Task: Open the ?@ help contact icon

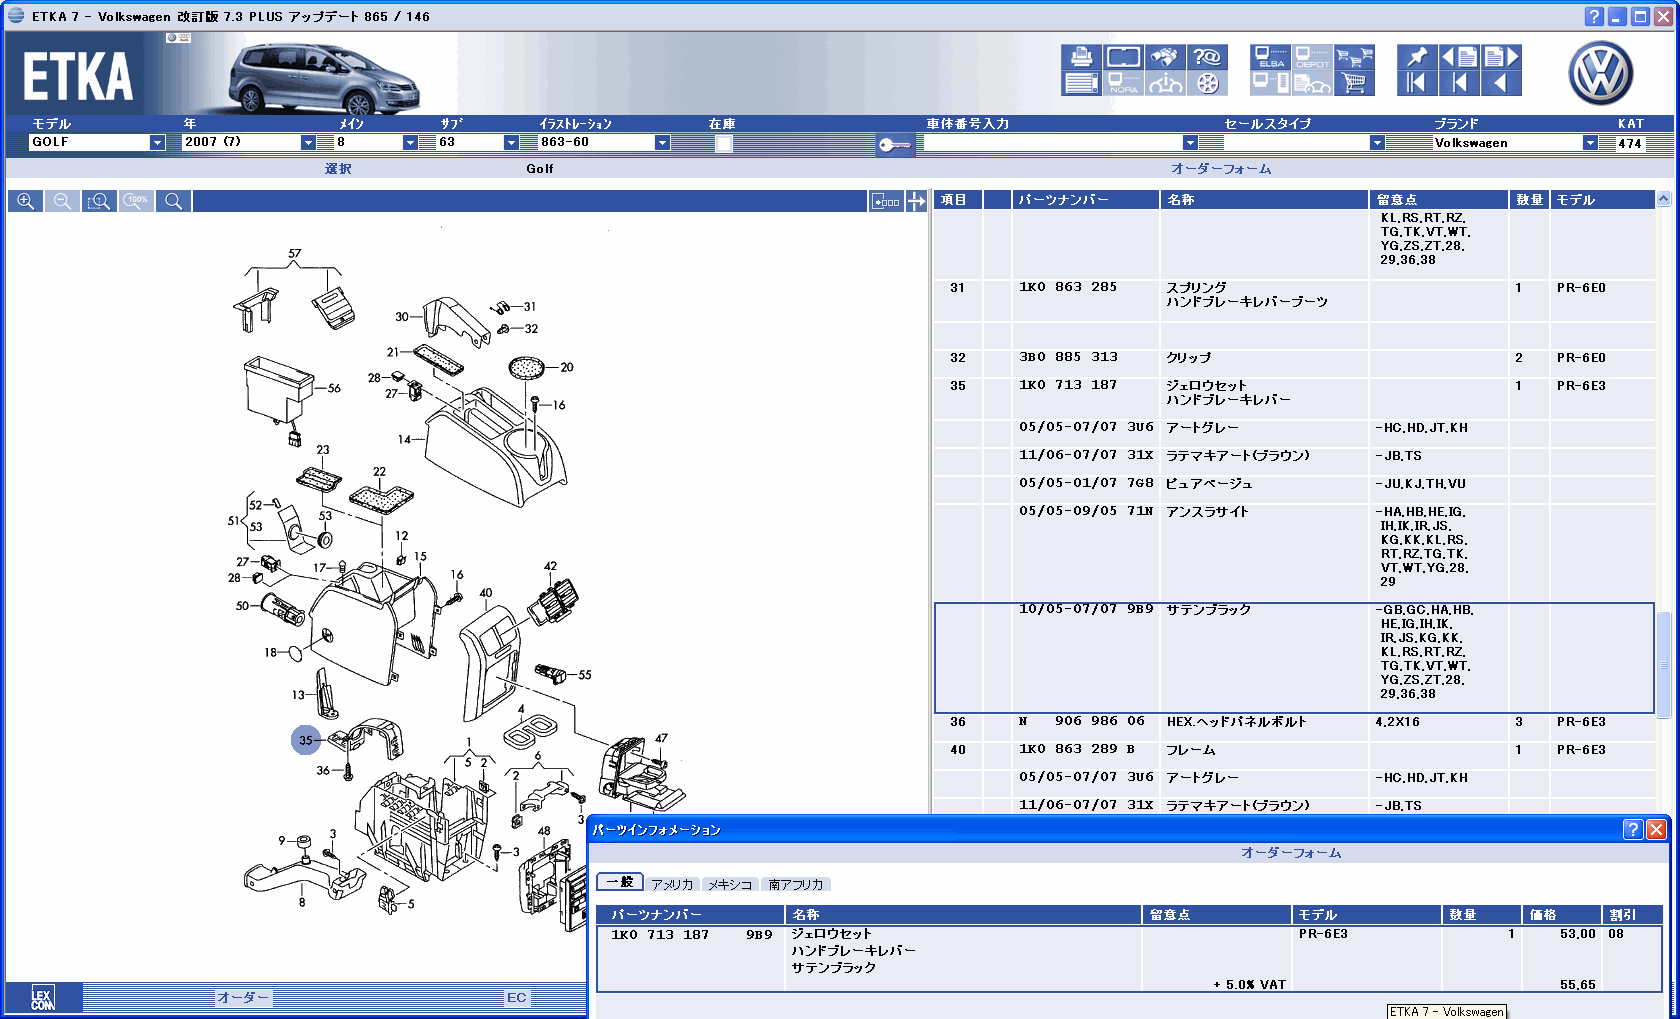Action: (x=1207, y=57)
